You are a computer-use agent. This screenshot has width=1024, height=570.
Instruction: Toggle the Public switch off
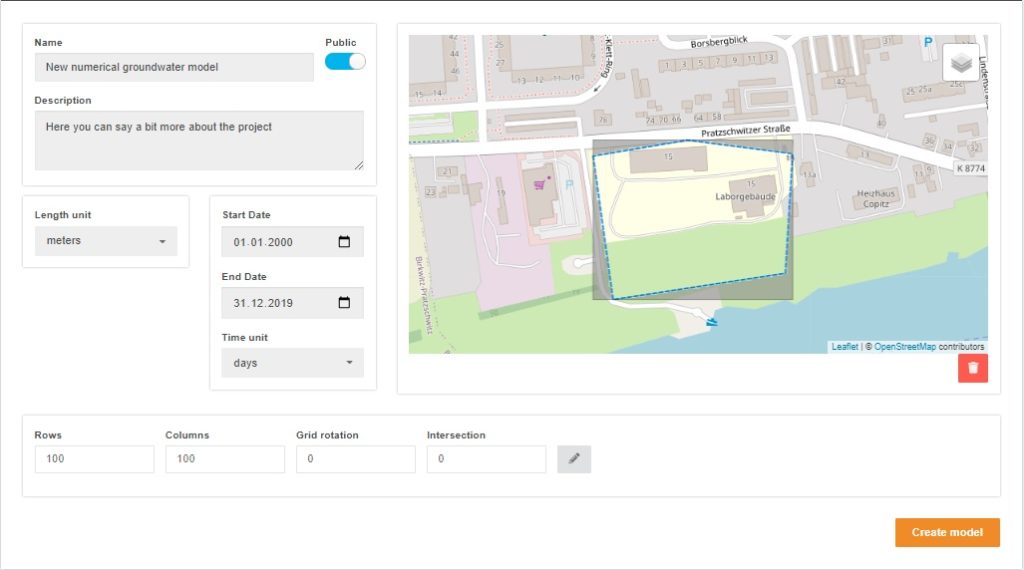(x=345, y=61)
